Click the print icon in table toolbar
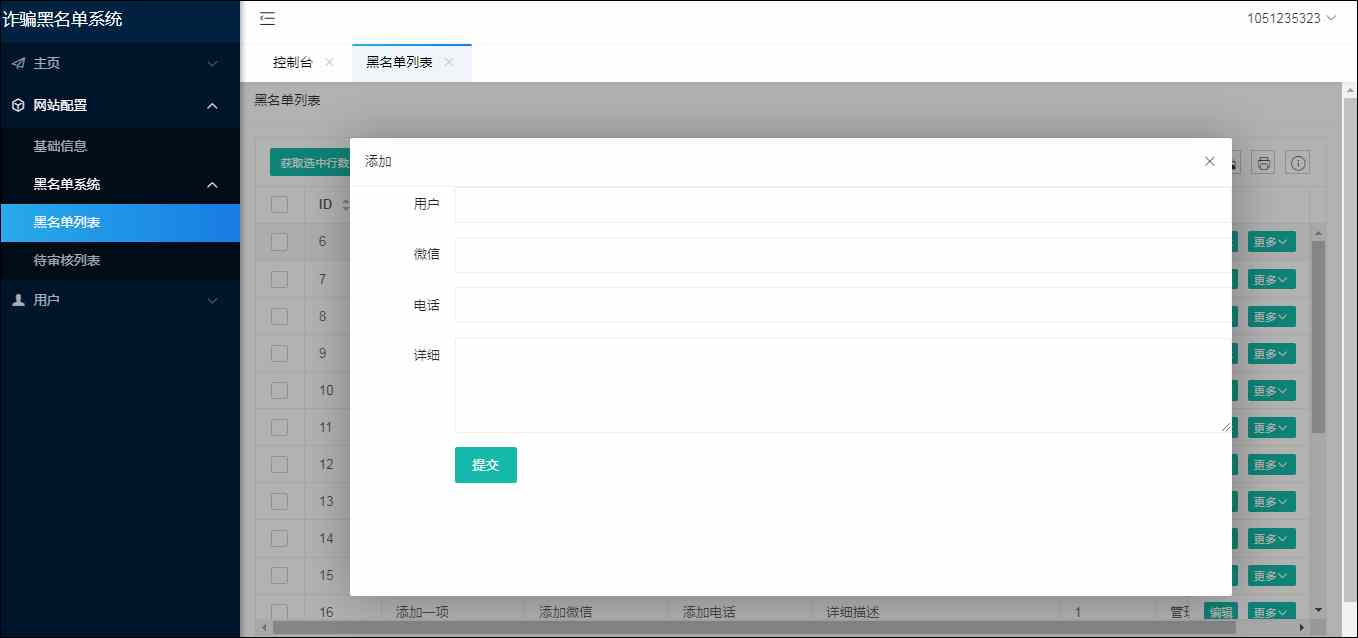1358x638 pixels. (x=1264, y=163)
